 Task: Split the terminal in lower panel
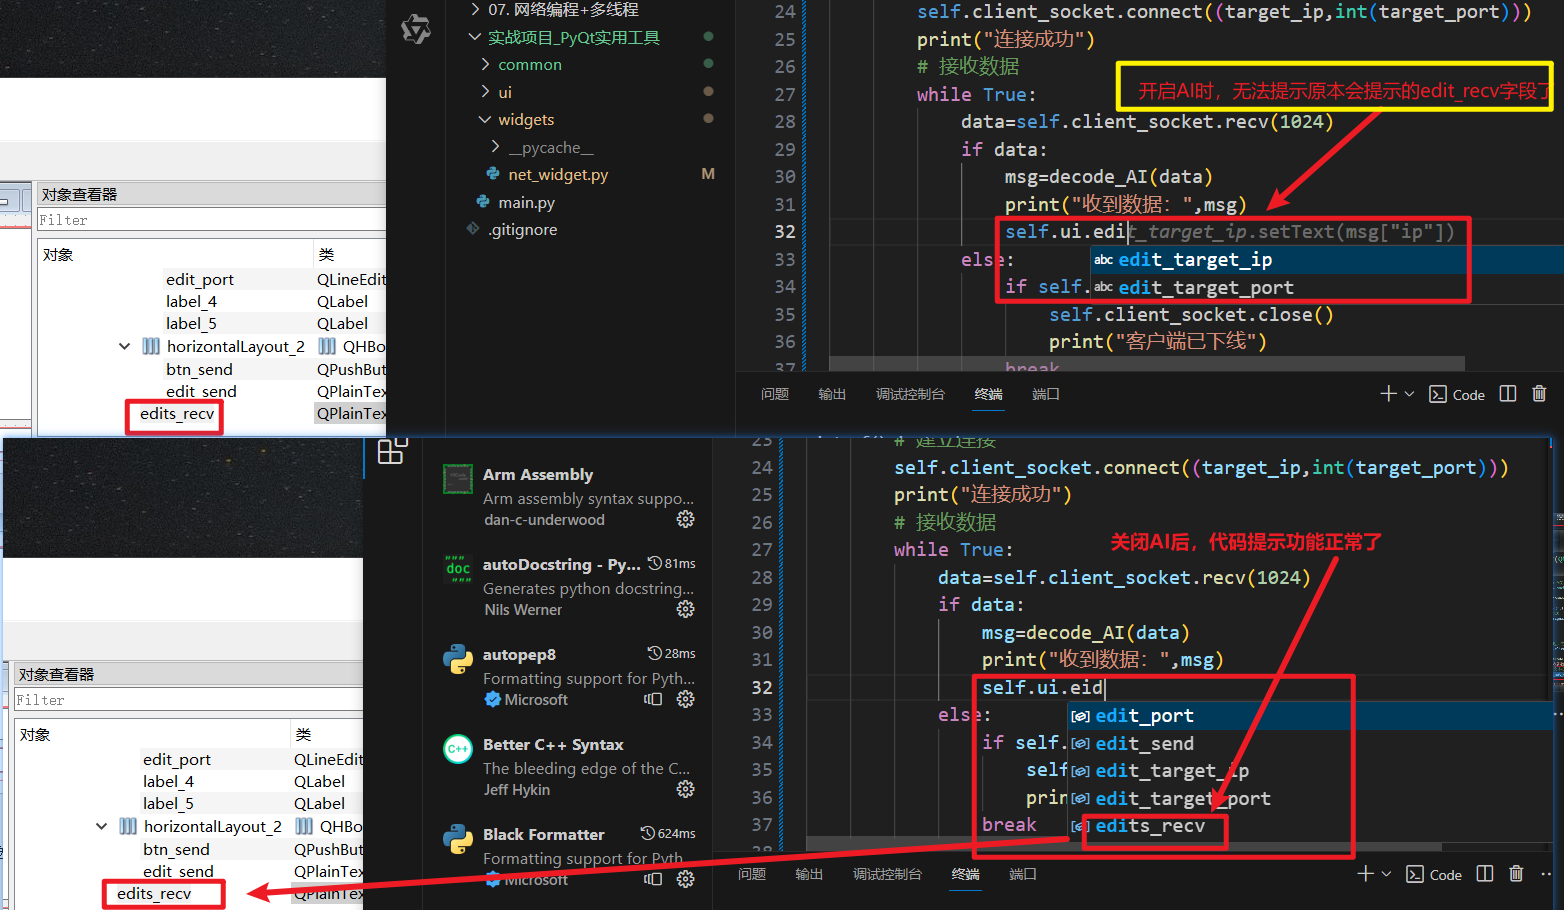[x=1485, y=874]
